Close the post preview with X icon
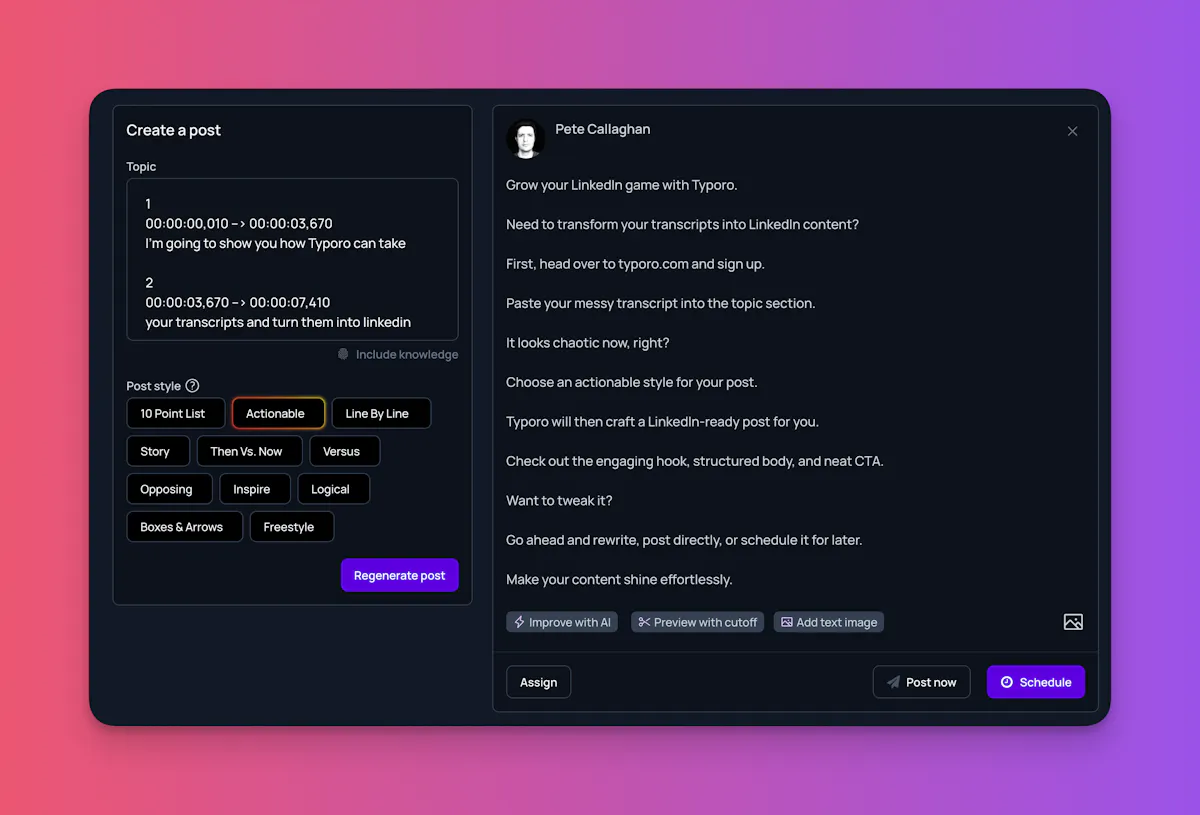Image resolution: width=1200 pixels, height=815 pixels. [x=1072, y=131]
